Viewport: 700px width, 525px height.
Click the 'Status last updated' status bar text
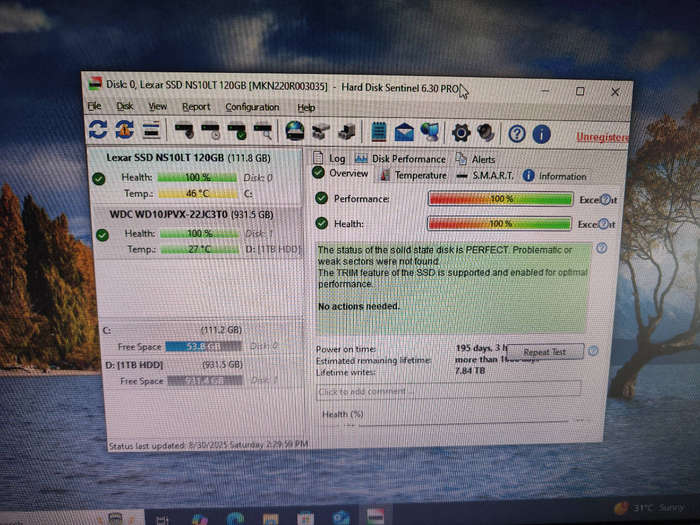click(x=208, y=445)
